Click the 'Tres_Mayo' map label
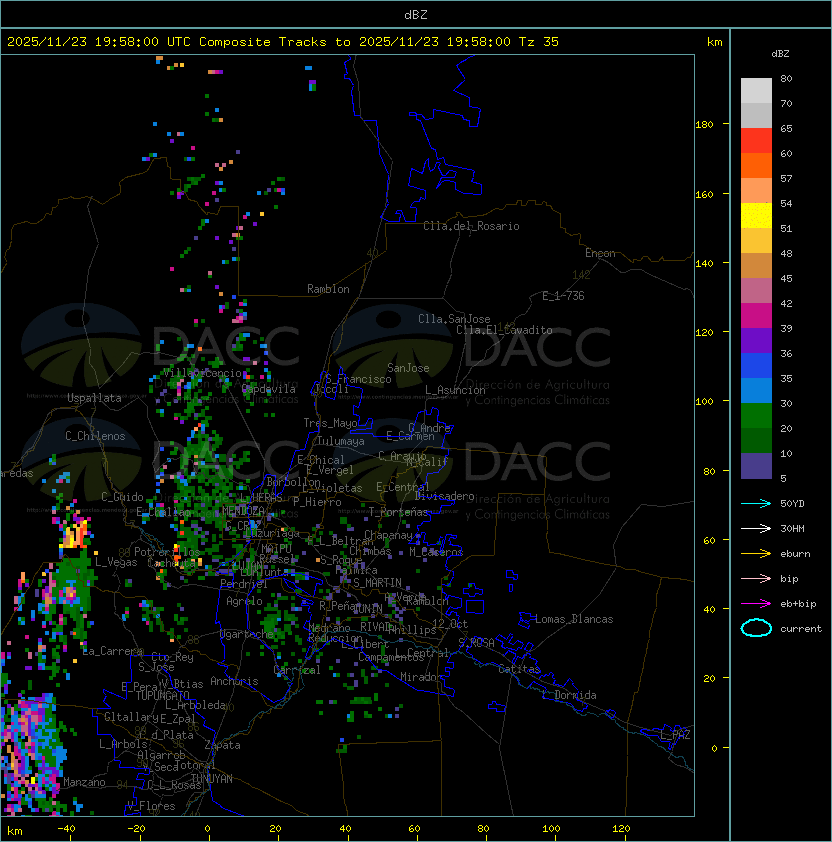832x842 pixels. 330,423
